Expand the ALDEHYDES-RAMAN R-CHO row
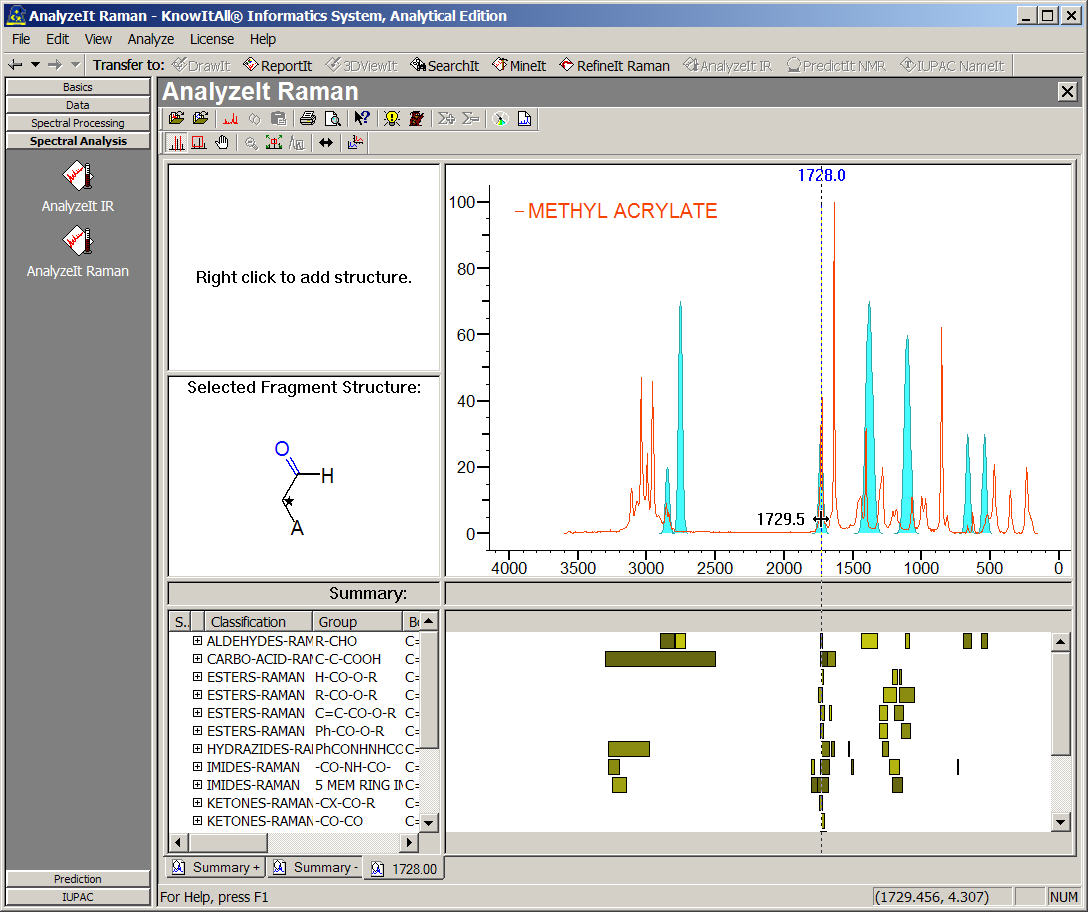This screenshot has height=912, width=1088. point(197,641)
